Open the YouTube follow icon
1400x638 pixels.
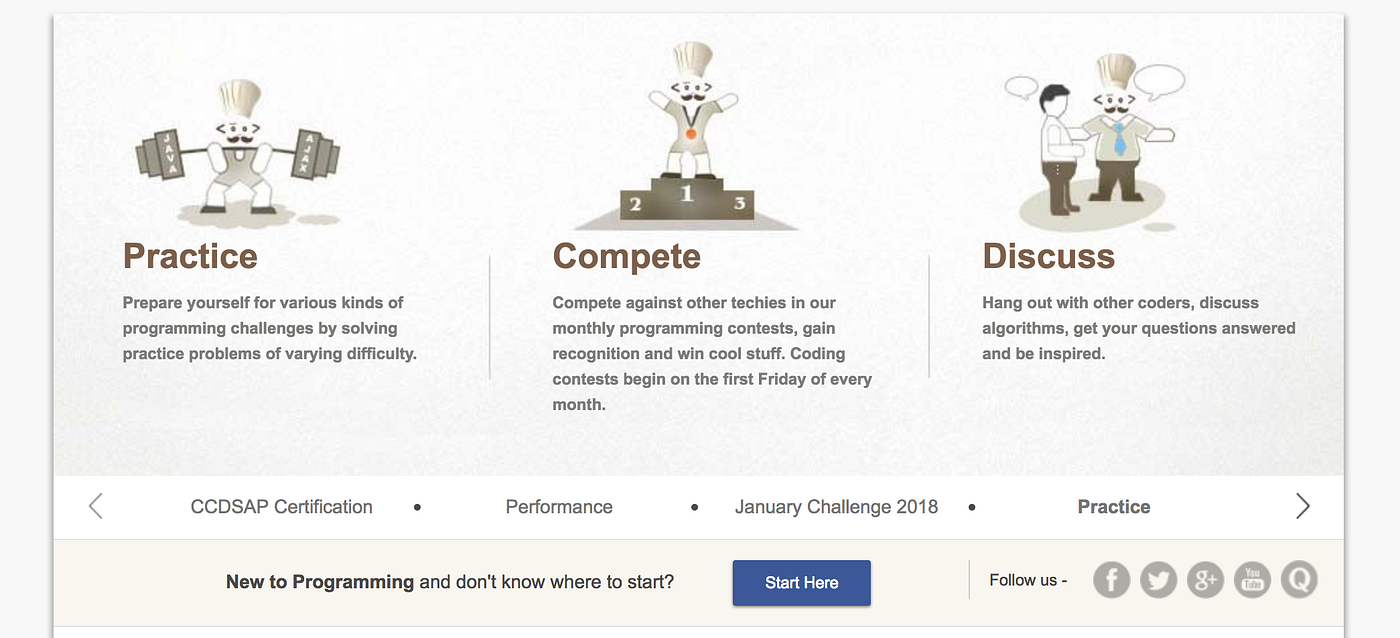tap(1252, 579)
